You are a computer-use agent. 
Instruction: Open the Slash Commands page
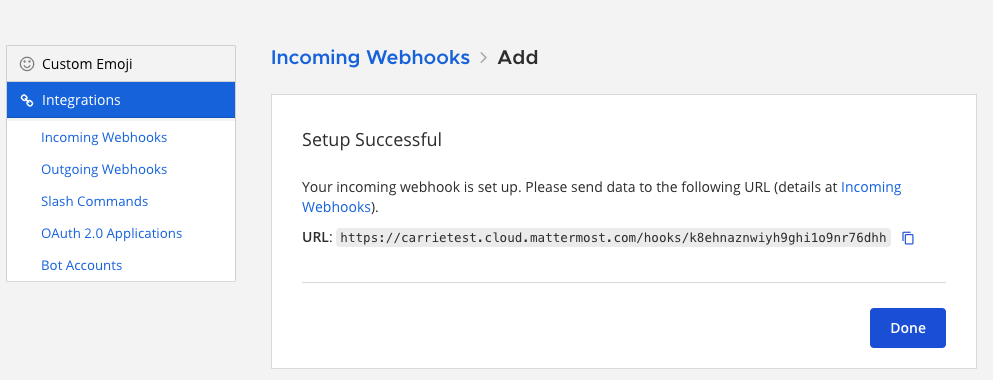click(x=94, y=201)
